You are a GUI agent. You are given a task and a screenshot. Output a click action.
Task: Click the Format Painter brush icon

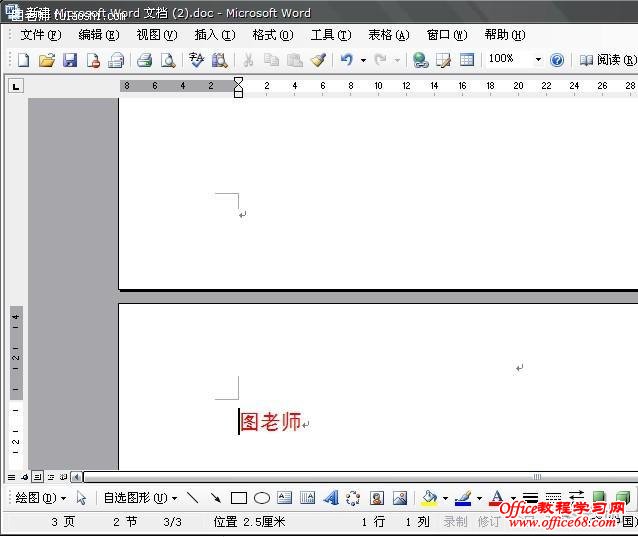click(x=317, y=60)
